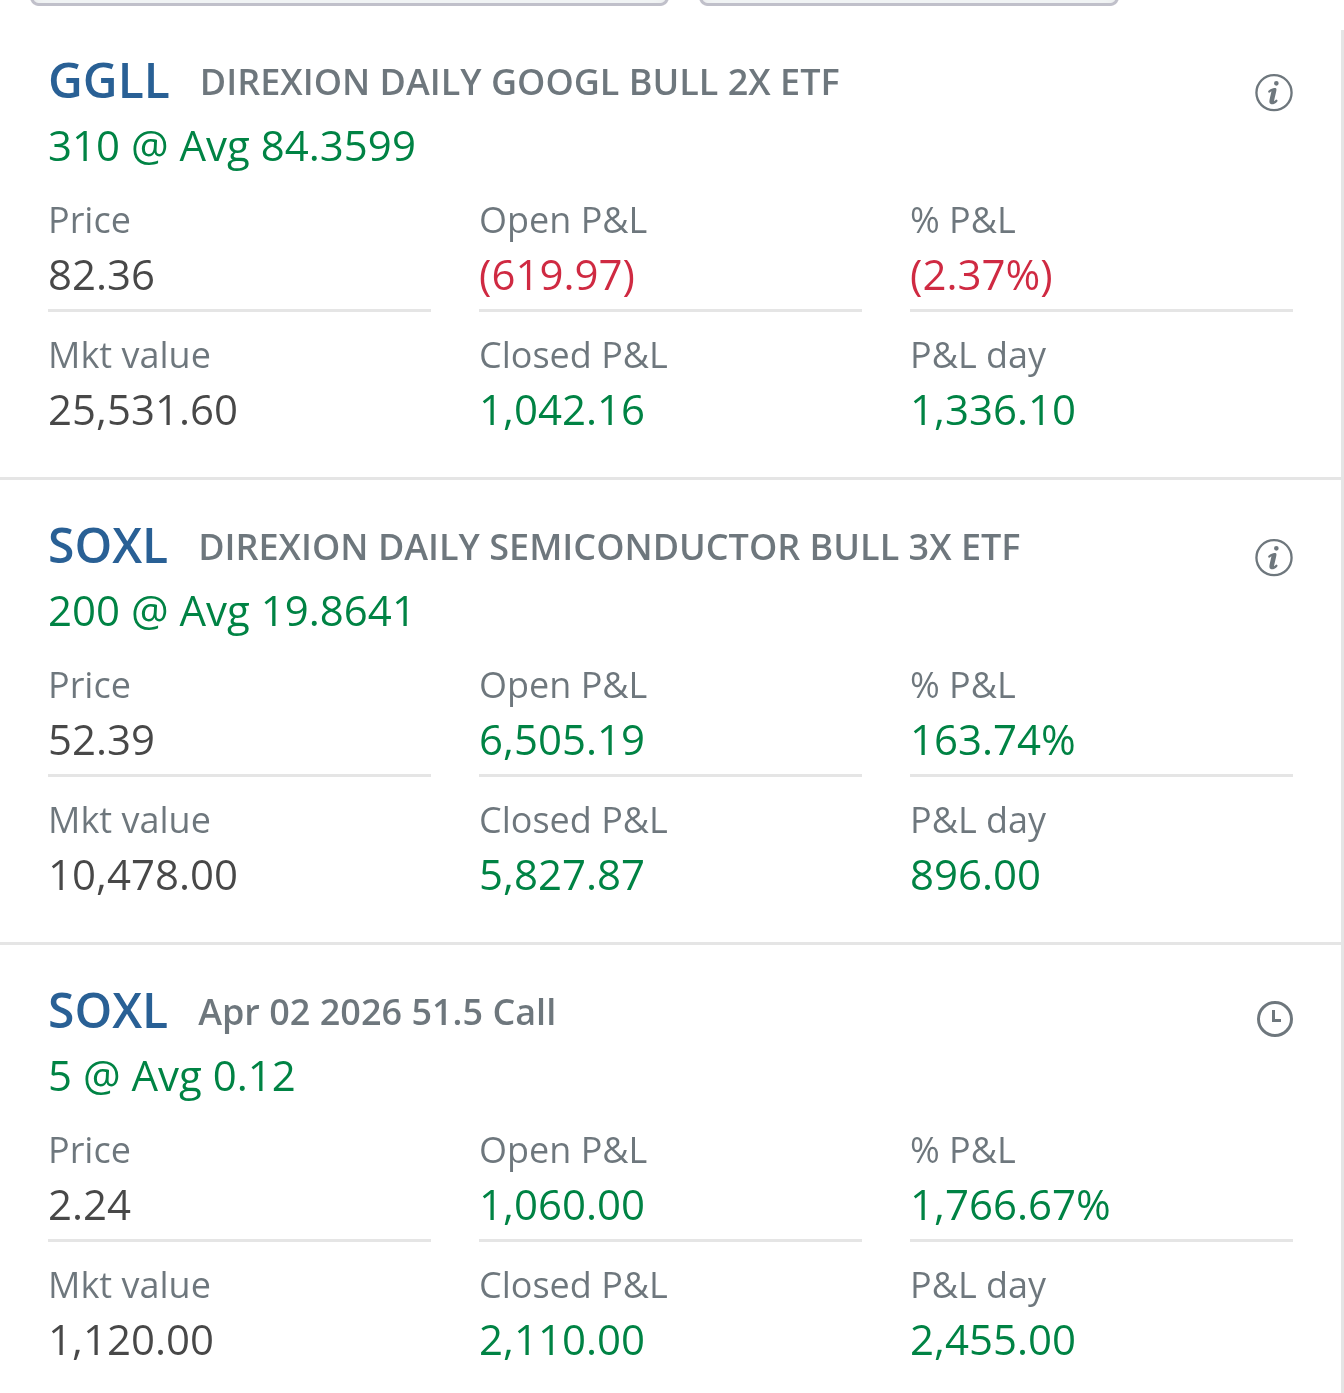The width and height of the screenshot is (1344, 1393).
Task: Select SOXL open P&L 6,505.19
Action: click(x=562, y=741)
